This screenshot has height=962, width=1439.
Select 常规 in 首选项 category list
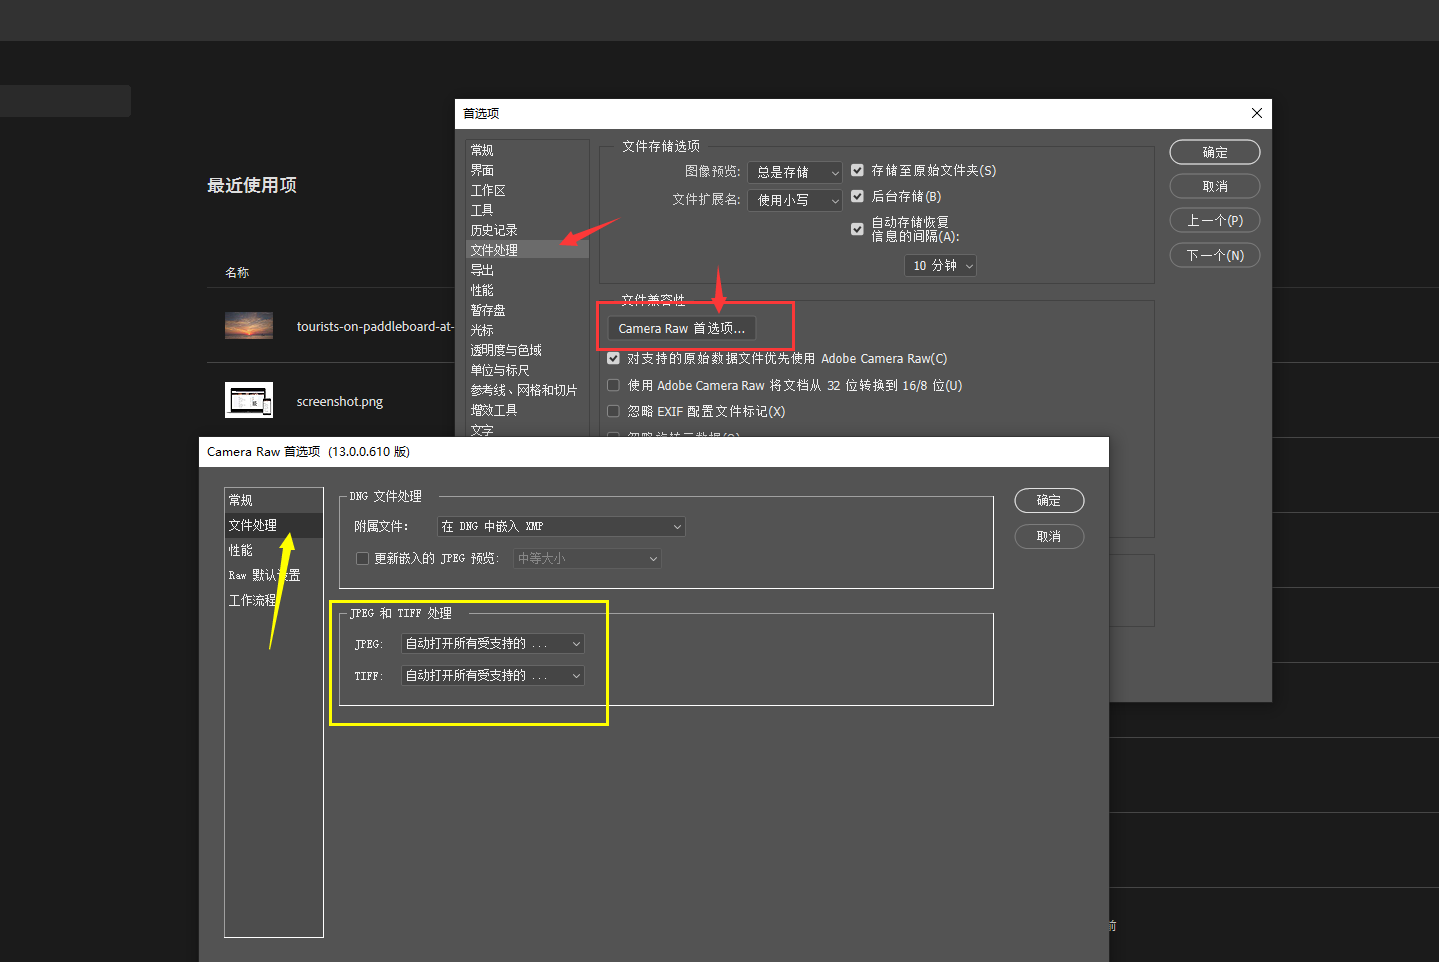tap(482, 150)
